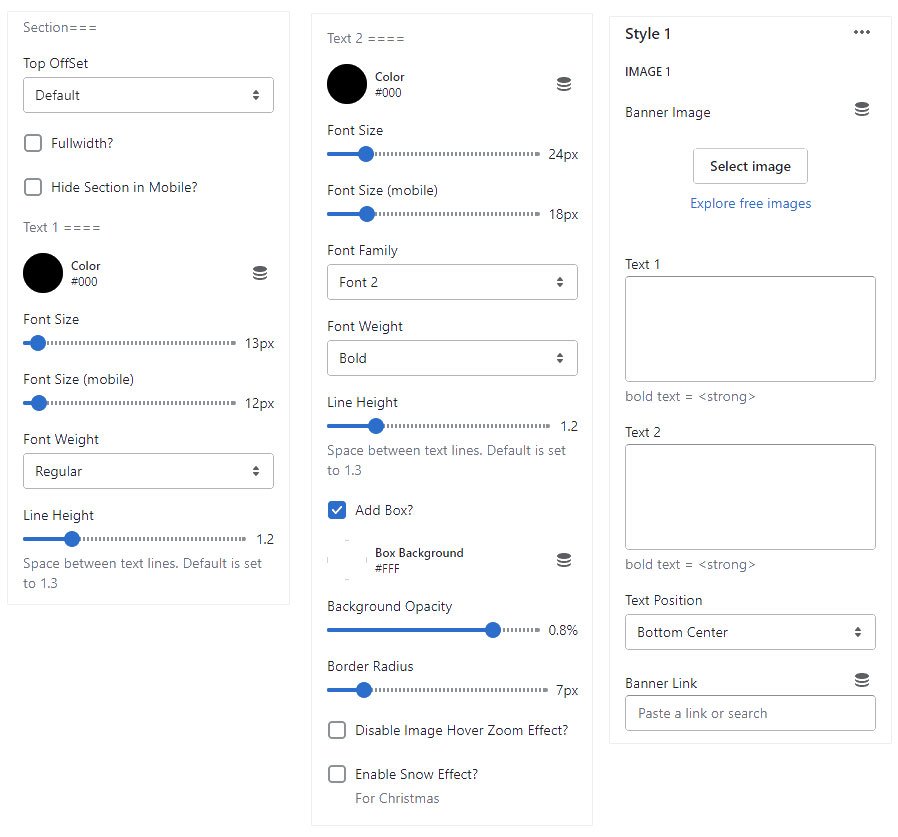Image resolution: width=898 pixels, height=837 pixels.
Task: Click dynamic source icon beside Text 1 Color
Action: click(260, 273)
